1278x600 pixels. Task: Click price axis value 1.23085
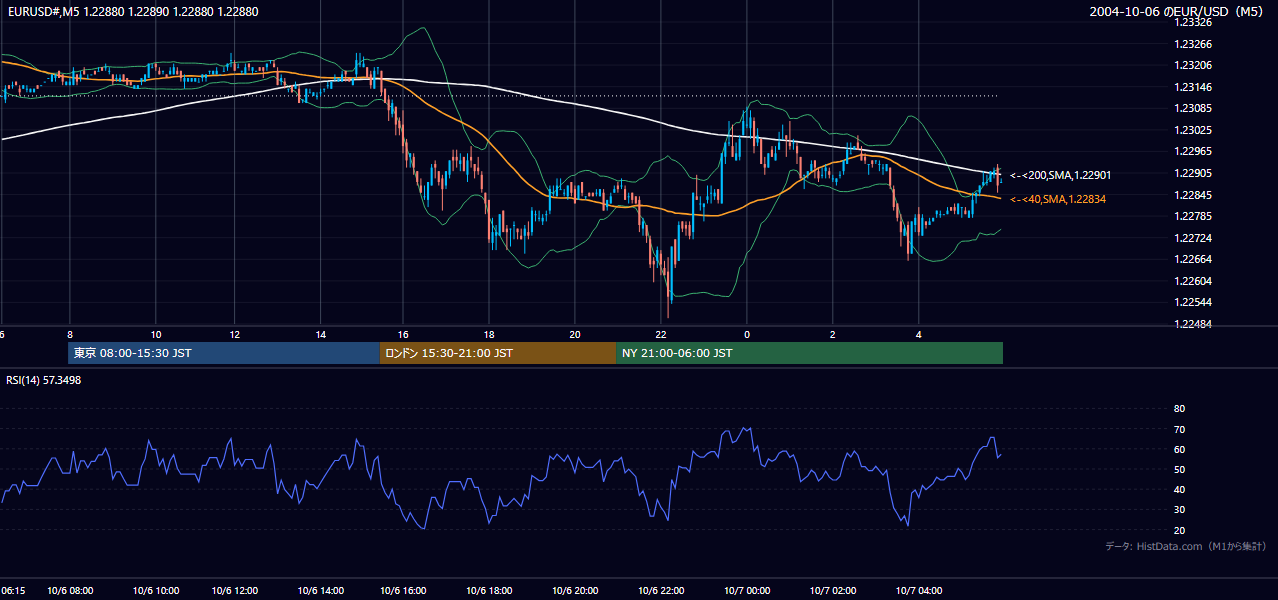coord(1192,108)
